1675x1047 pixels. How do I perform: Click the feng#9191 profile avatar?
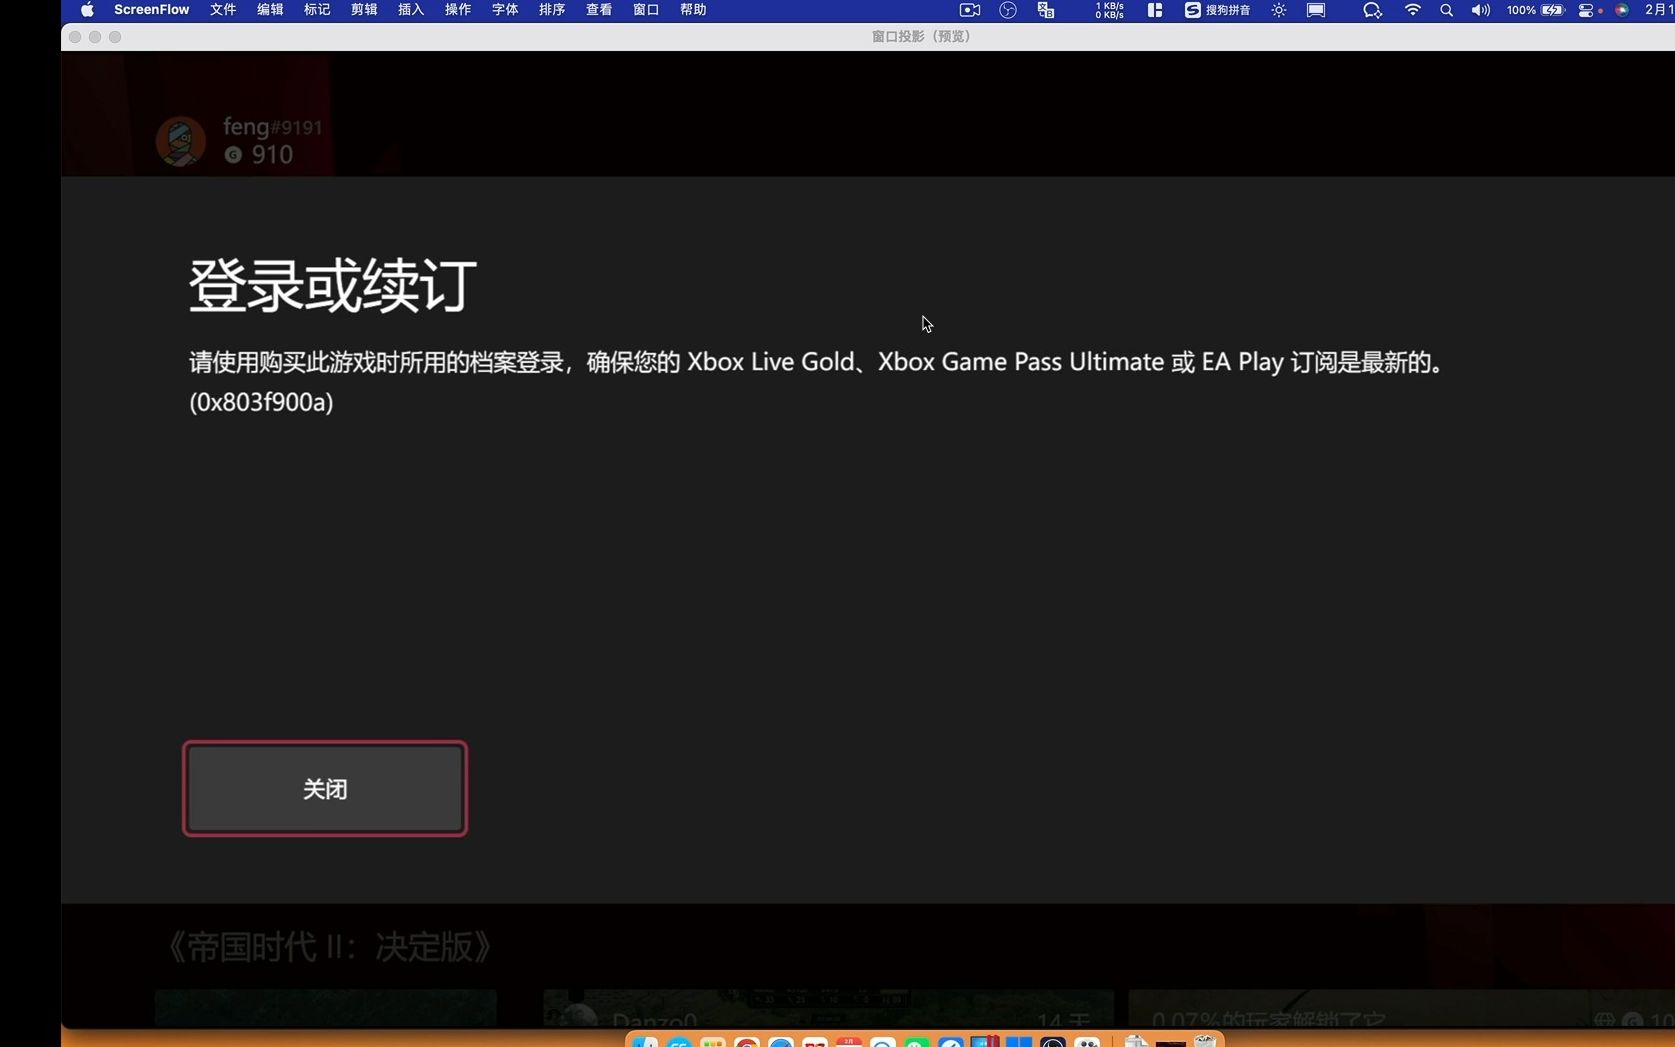pyautogui.click(x=180, y=140)
